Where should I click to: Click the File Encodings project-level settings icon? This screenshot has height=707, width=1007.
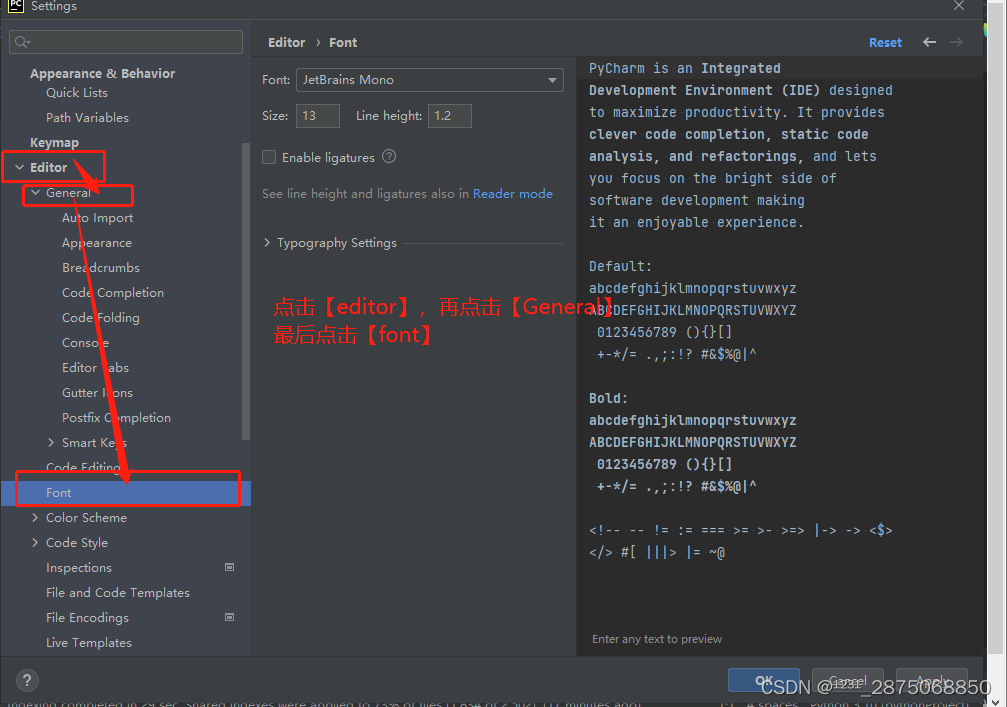click(x=229, y=617)
